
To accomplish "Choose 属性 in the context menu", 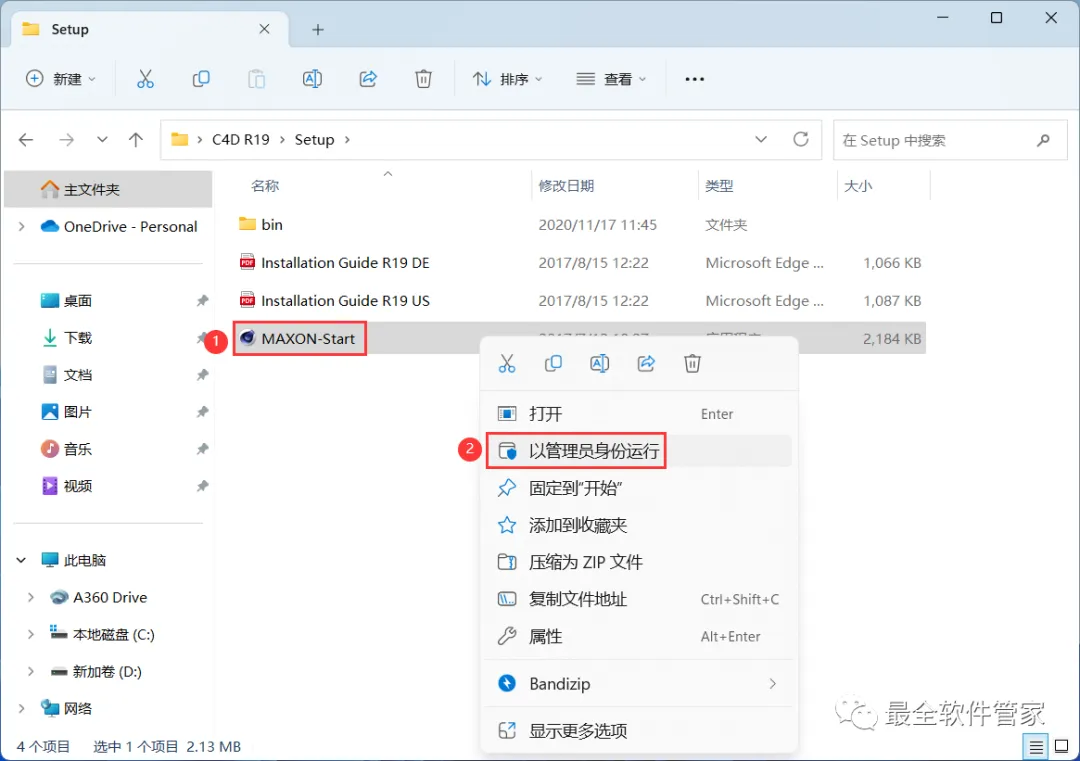I will 638,636.
